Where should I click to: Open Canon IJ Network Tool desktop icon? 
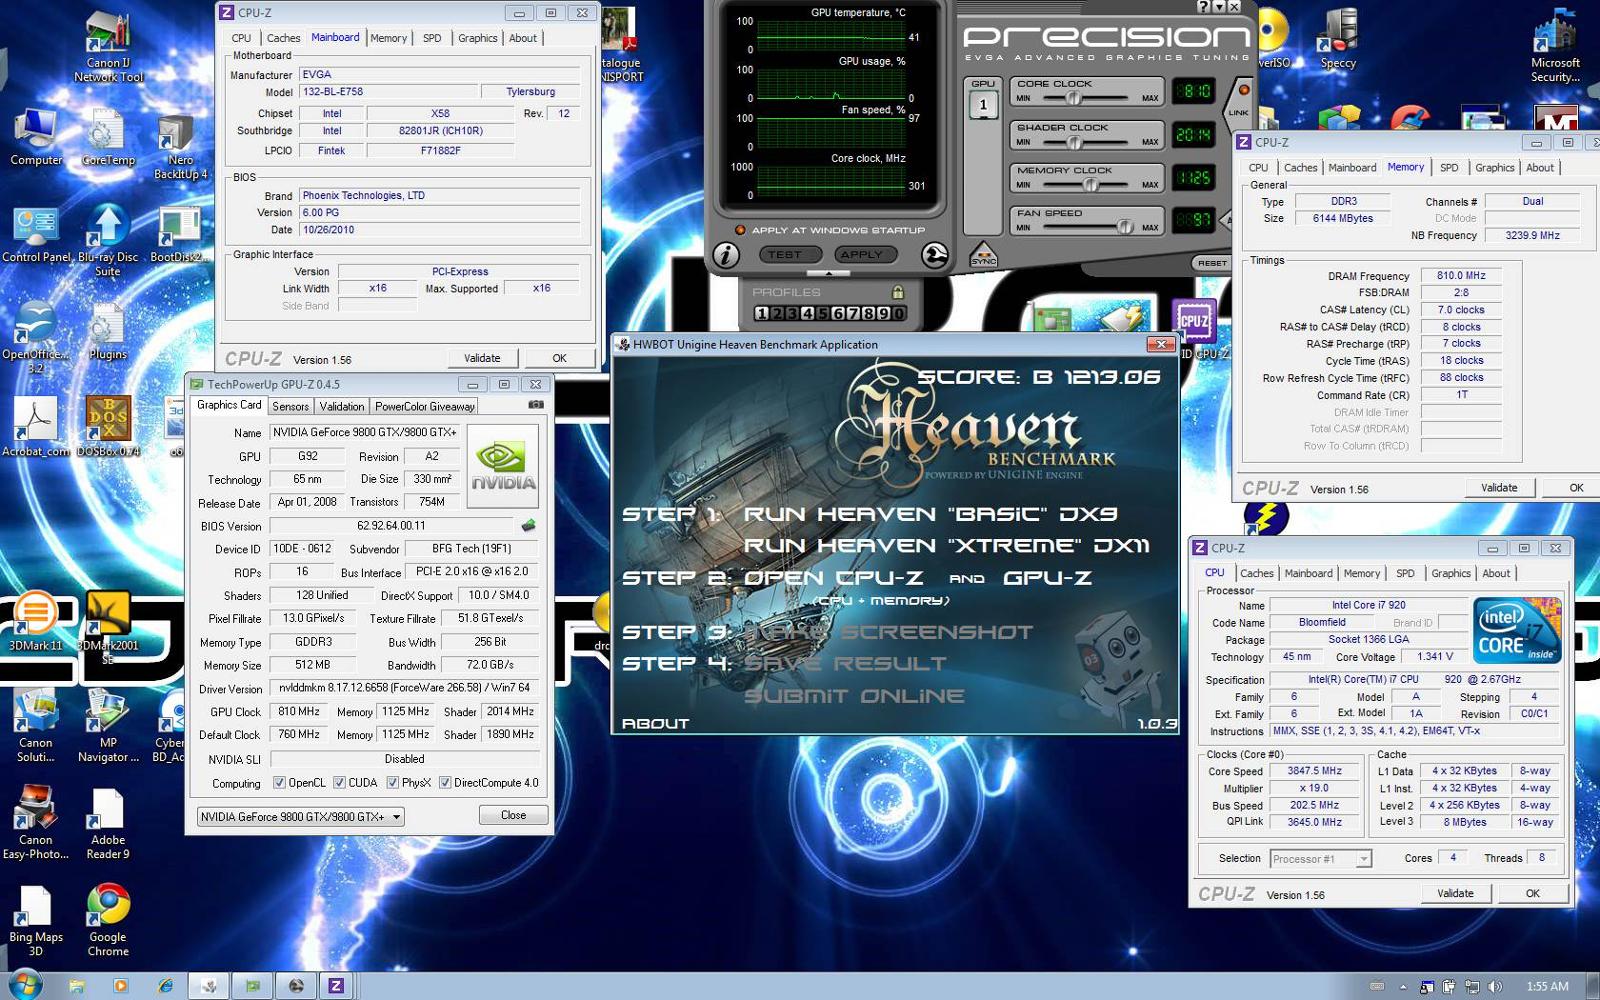pyautogui.click(x=108, y=47)
